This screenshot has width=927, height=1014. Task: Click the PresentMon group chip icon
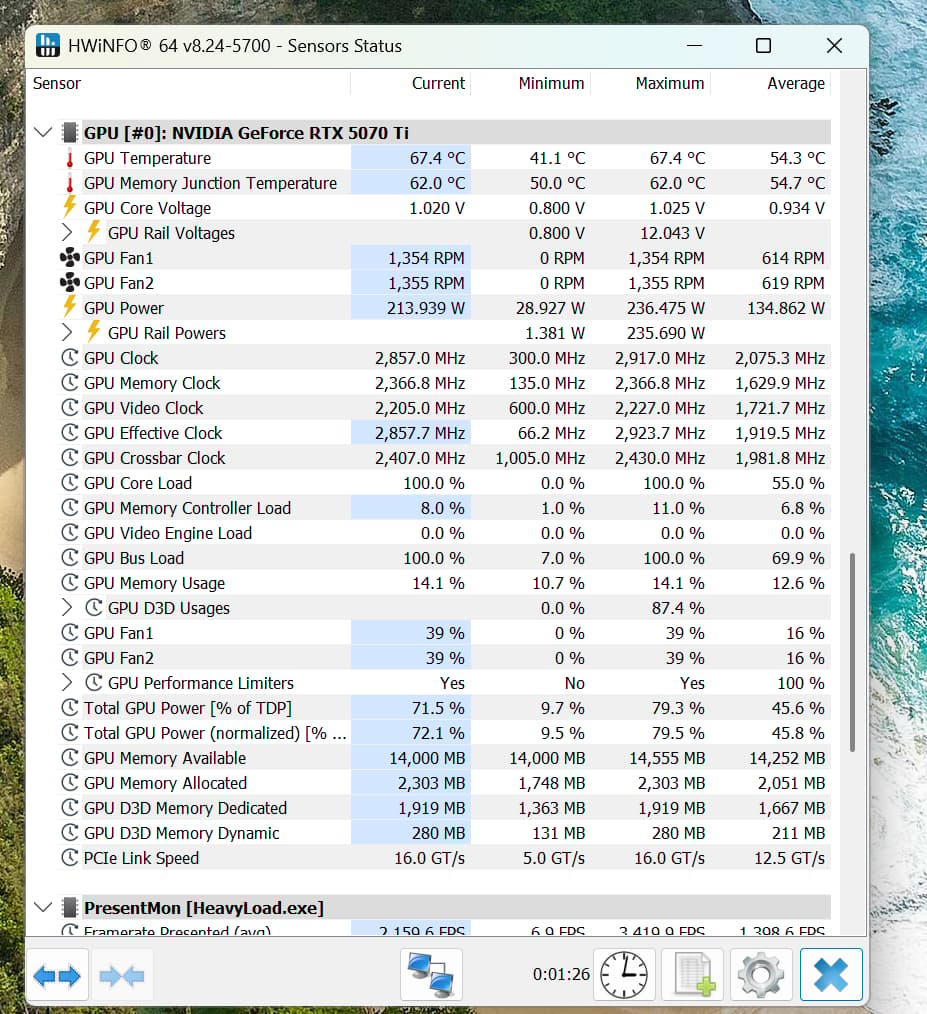click(x=70, y=908)
